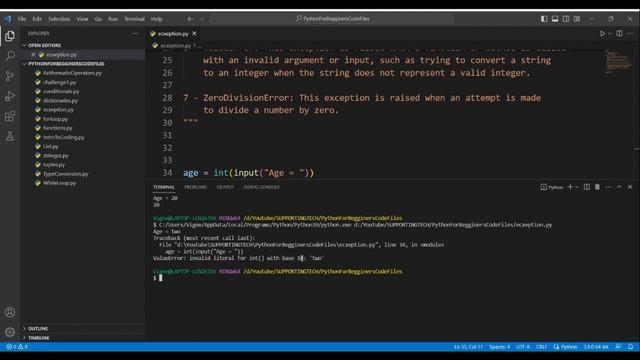Expand the Outline section
640x360 pixels.
(38, 329)
